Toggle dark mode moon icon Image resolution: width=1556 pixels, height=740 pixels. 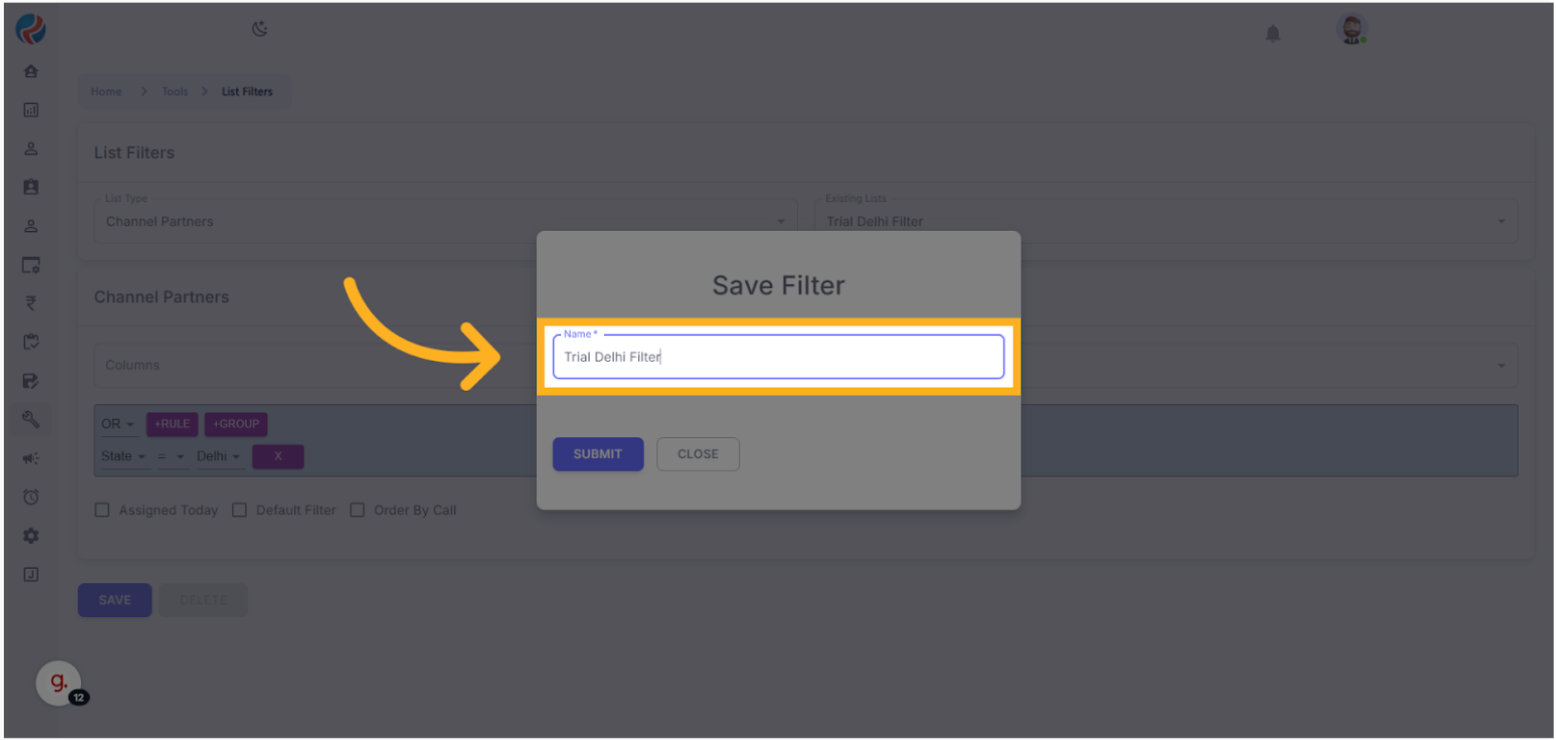[x=260, y=30]
